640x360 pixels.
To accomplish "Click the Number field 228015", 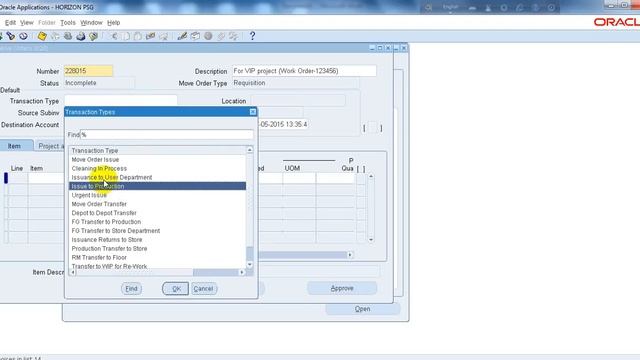I will [x=88, y=71].
